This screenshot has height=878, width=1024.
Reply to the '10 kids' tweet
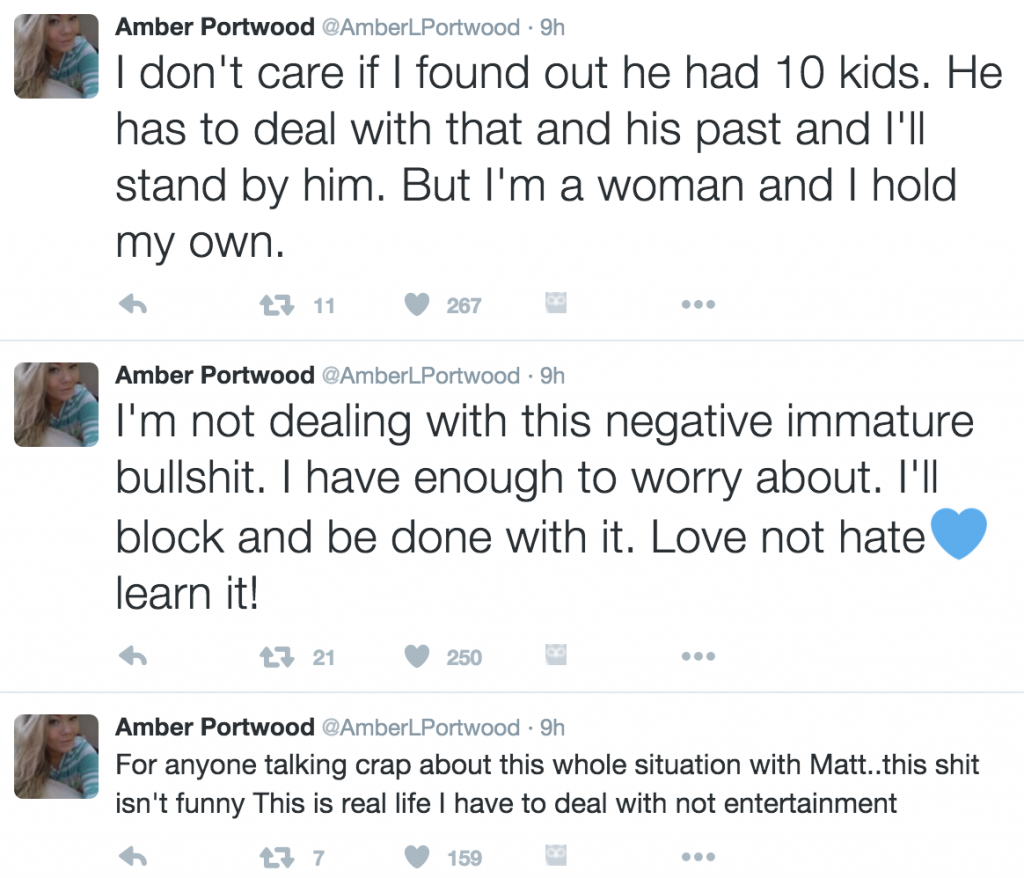click(133, 306)
